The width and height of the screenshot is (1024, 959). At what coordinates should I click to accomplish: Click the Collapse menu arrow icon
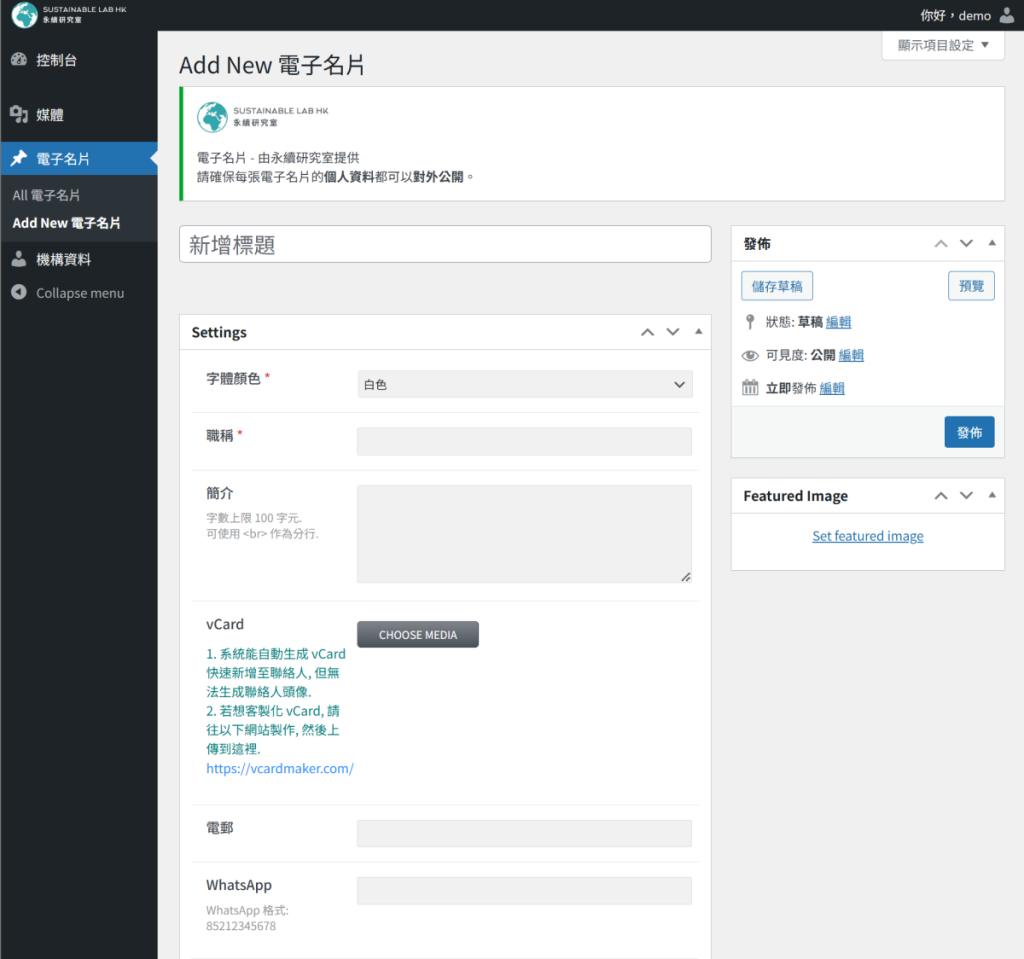tap(18, 293)
